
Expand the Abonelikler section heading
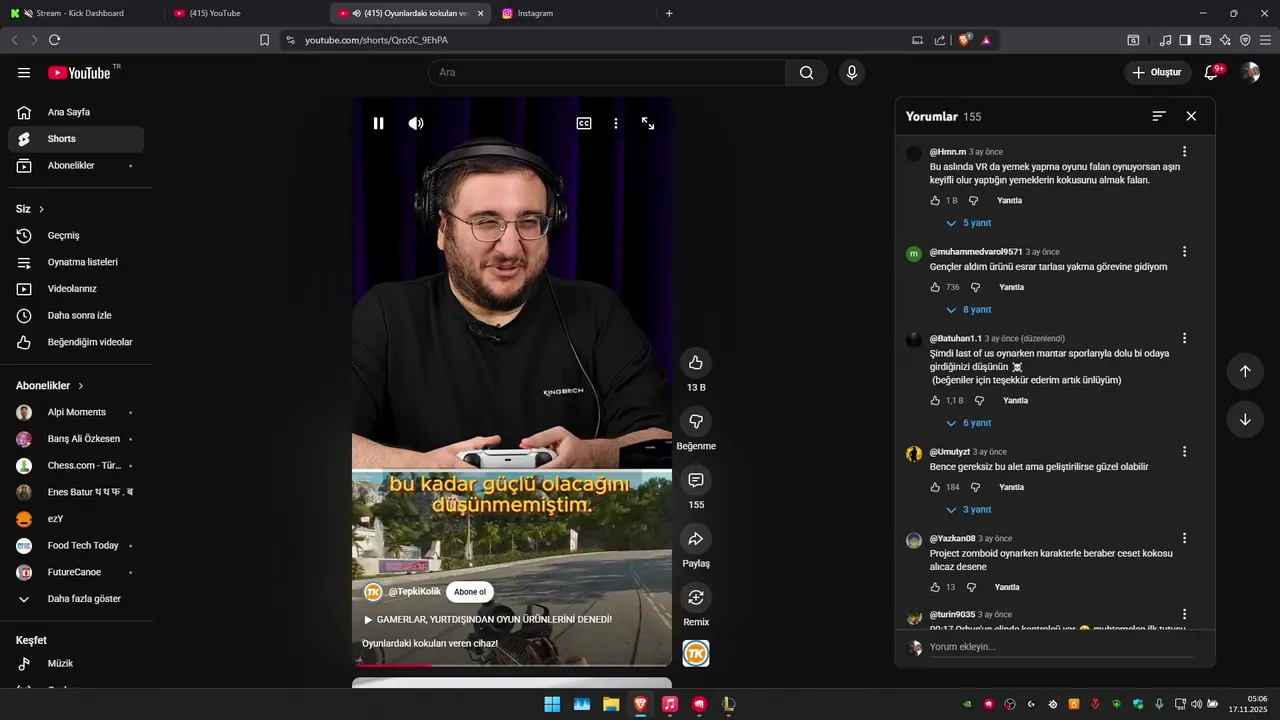coord(50,385)
